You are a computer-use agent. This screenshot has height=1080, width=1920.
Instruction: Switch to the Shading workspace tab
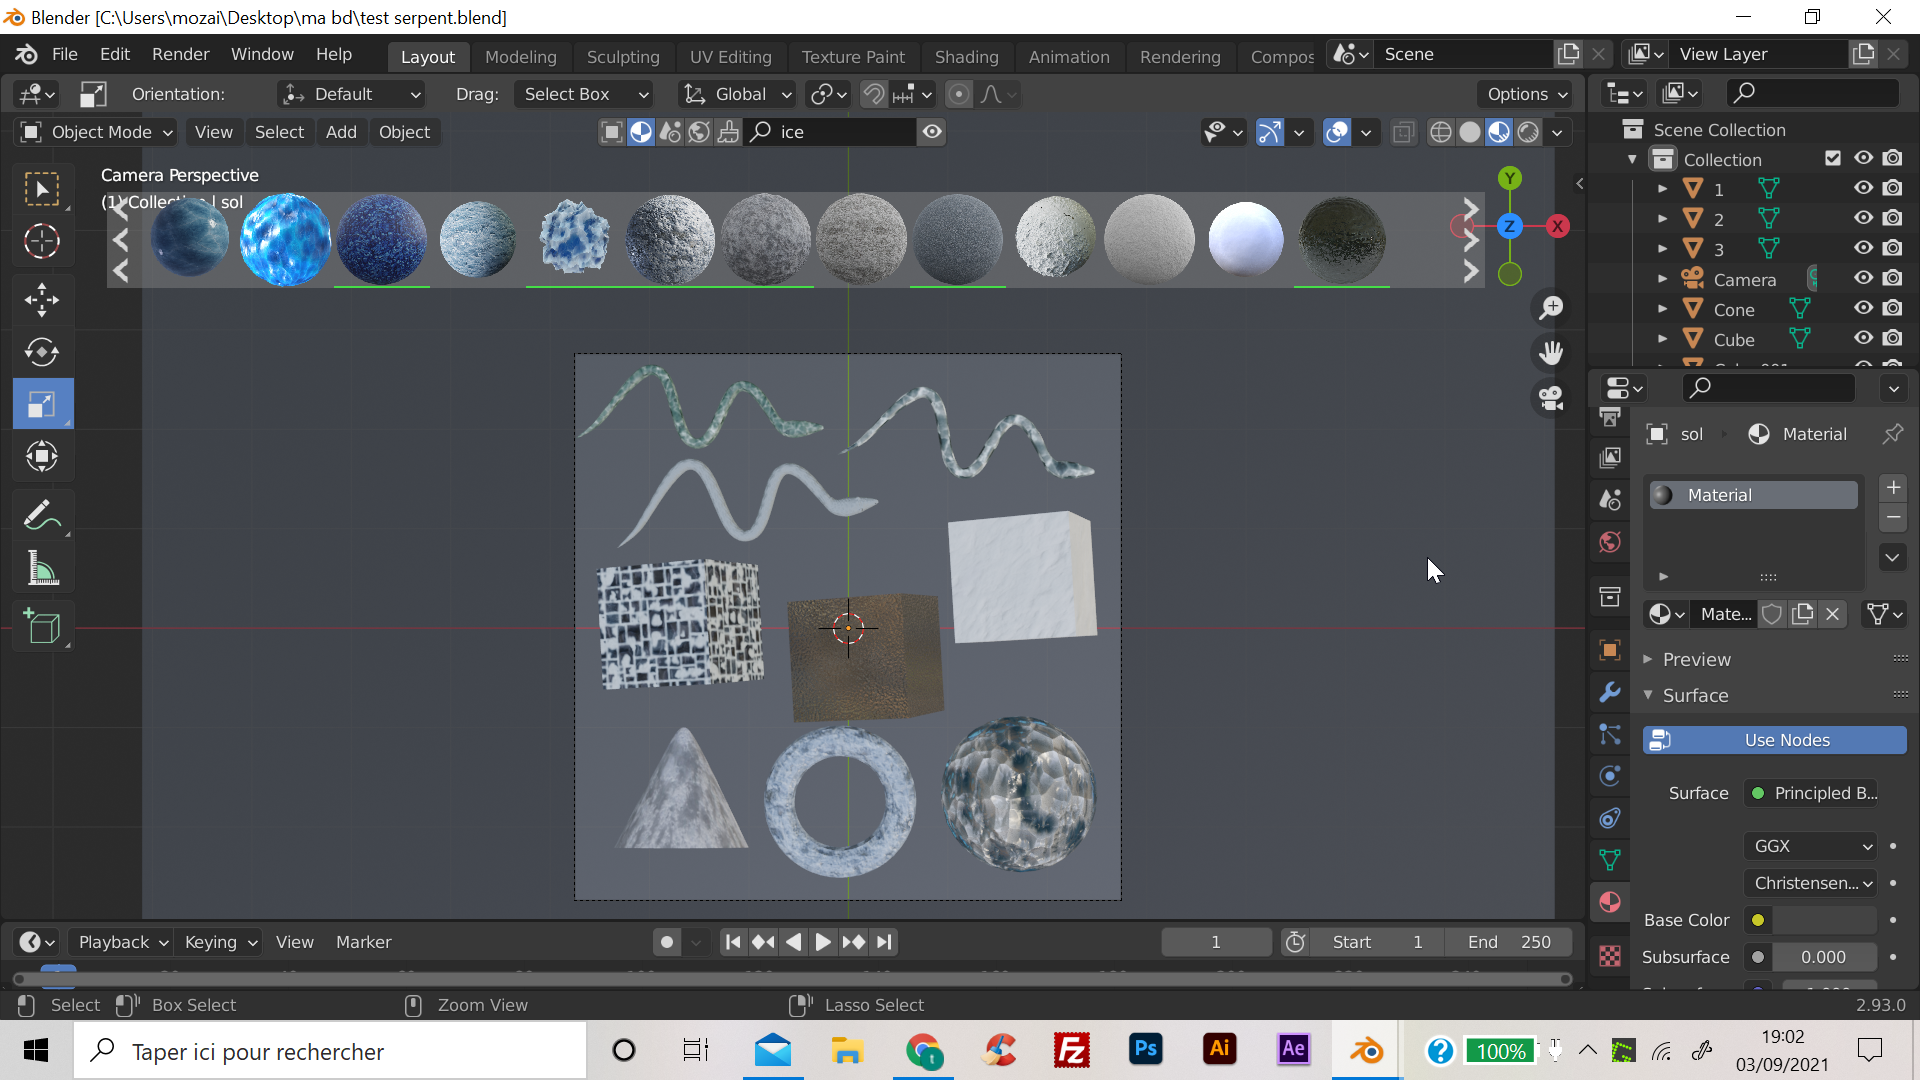[966, 56]
